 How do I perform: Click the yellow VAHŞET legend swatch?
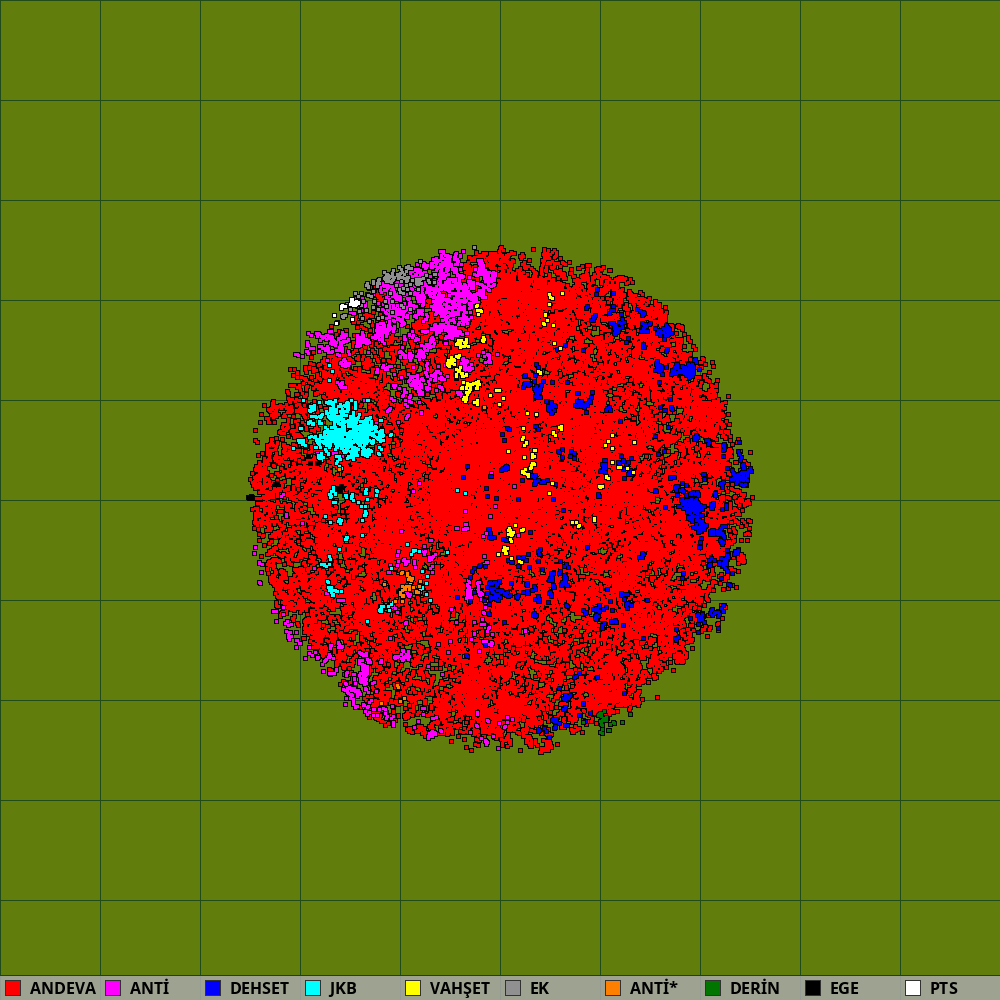click(413, 988)
